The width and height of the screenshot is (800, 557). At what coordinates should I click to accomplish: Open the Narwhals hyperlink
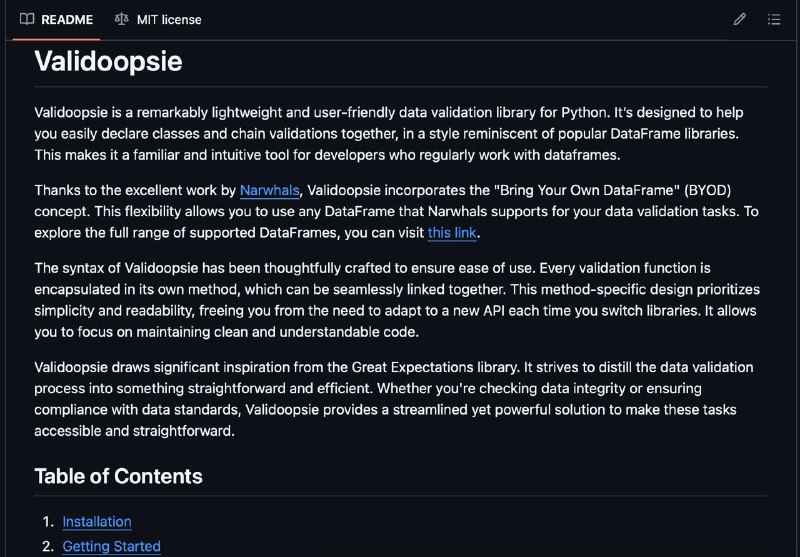269,190
